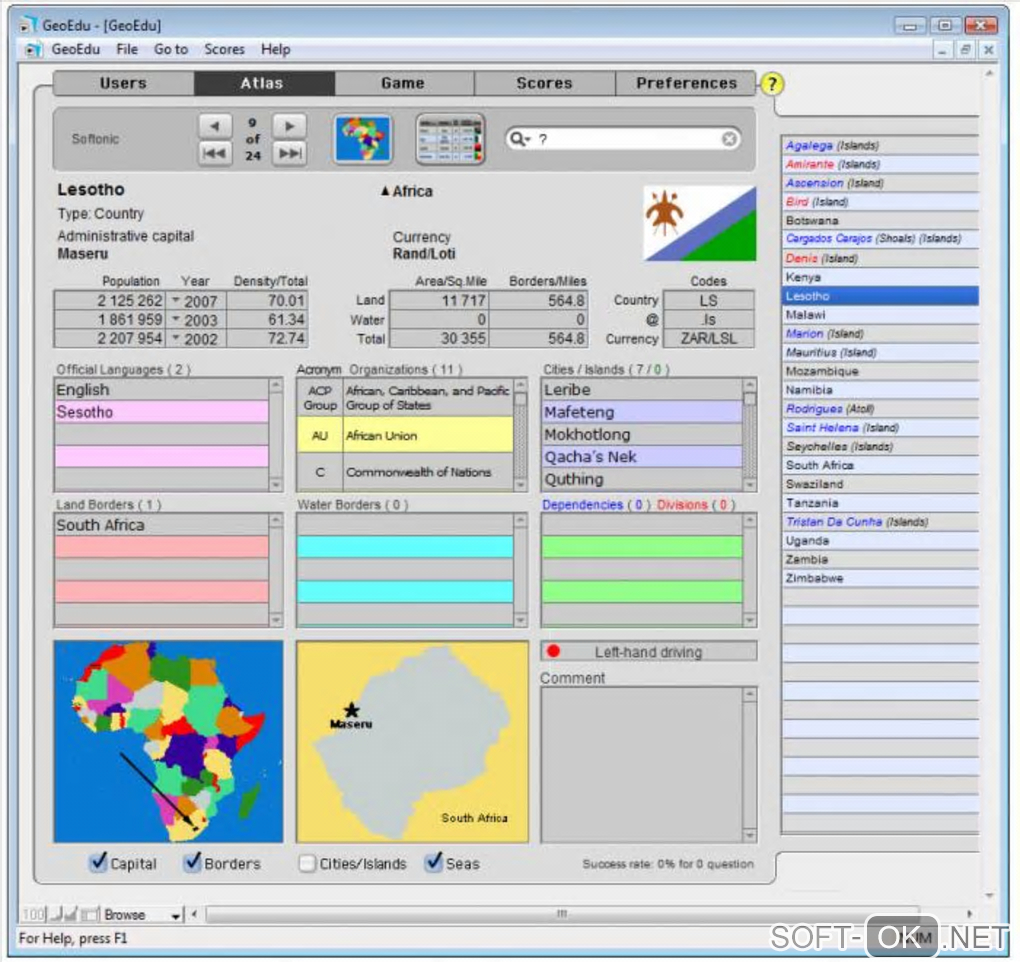This screenshot has height=962, width=1020.
Task: Select South Africa in Land Borders
Action: click(x=161, y=525)
